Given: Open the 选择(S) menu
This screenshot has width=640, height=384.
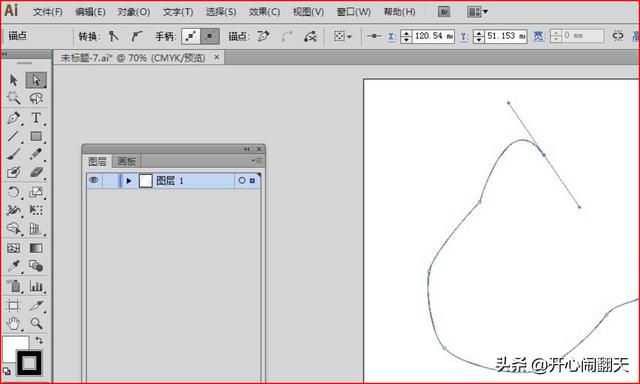Looking at the screenshot, I should pyautogui.click(x=221, y=12).
